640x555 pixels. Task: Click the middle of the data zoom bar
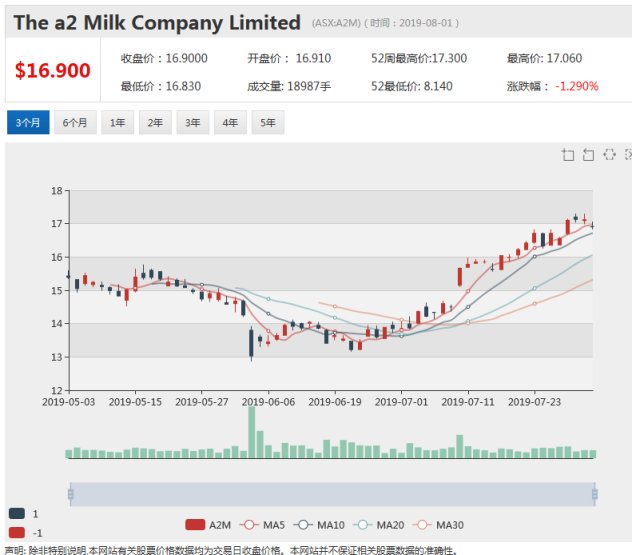(x=333, y=494)
